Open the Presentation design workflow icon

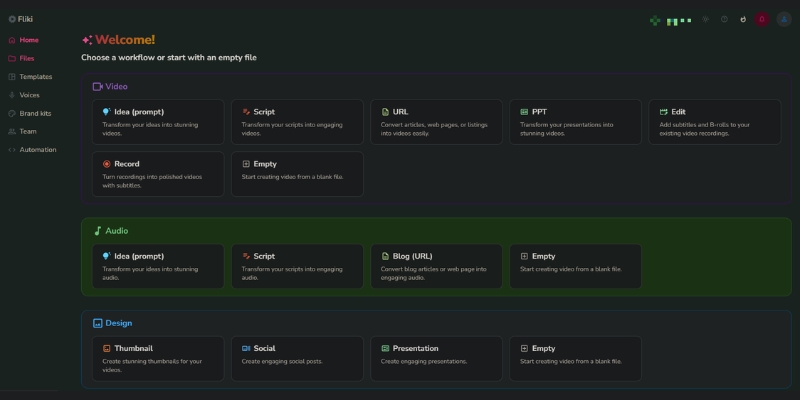385,348
